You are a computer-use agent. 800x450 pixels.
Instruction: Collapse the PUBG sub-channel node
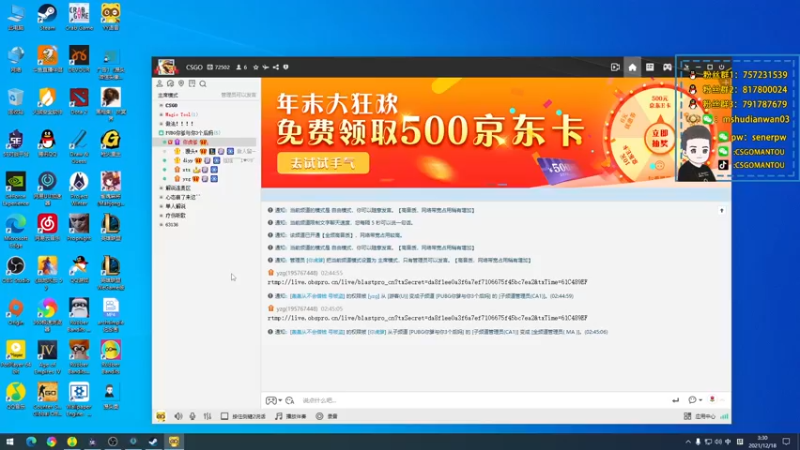(x=161, y=133)
